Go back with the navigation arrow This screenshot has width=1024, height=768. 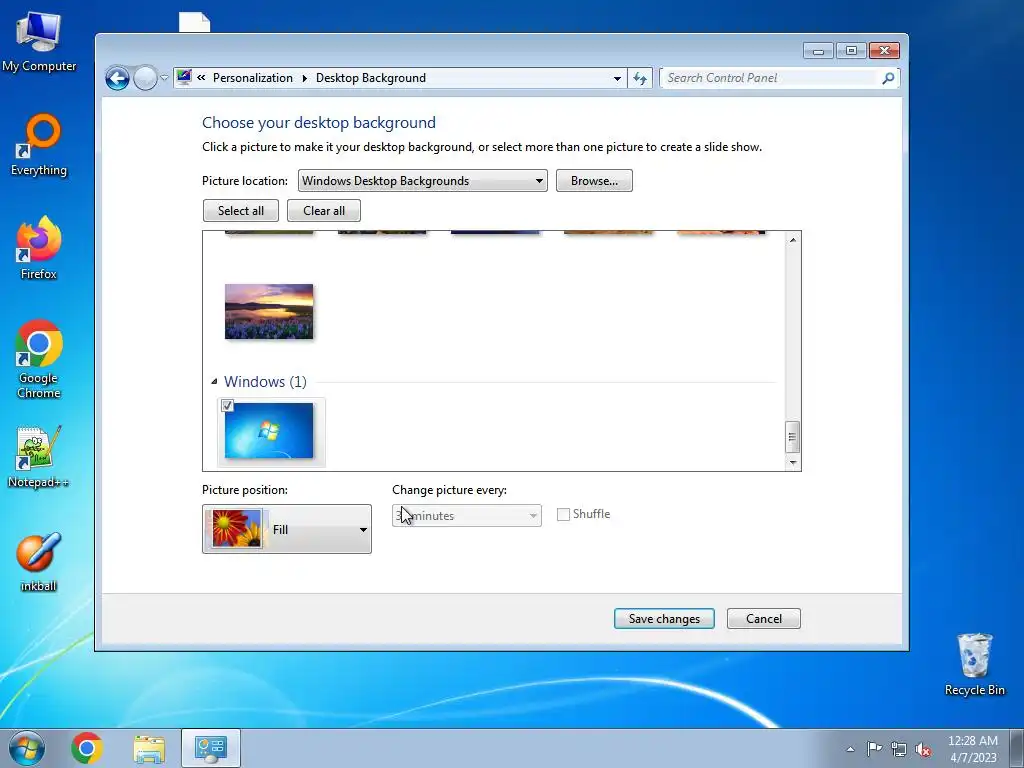pos(117,78)
